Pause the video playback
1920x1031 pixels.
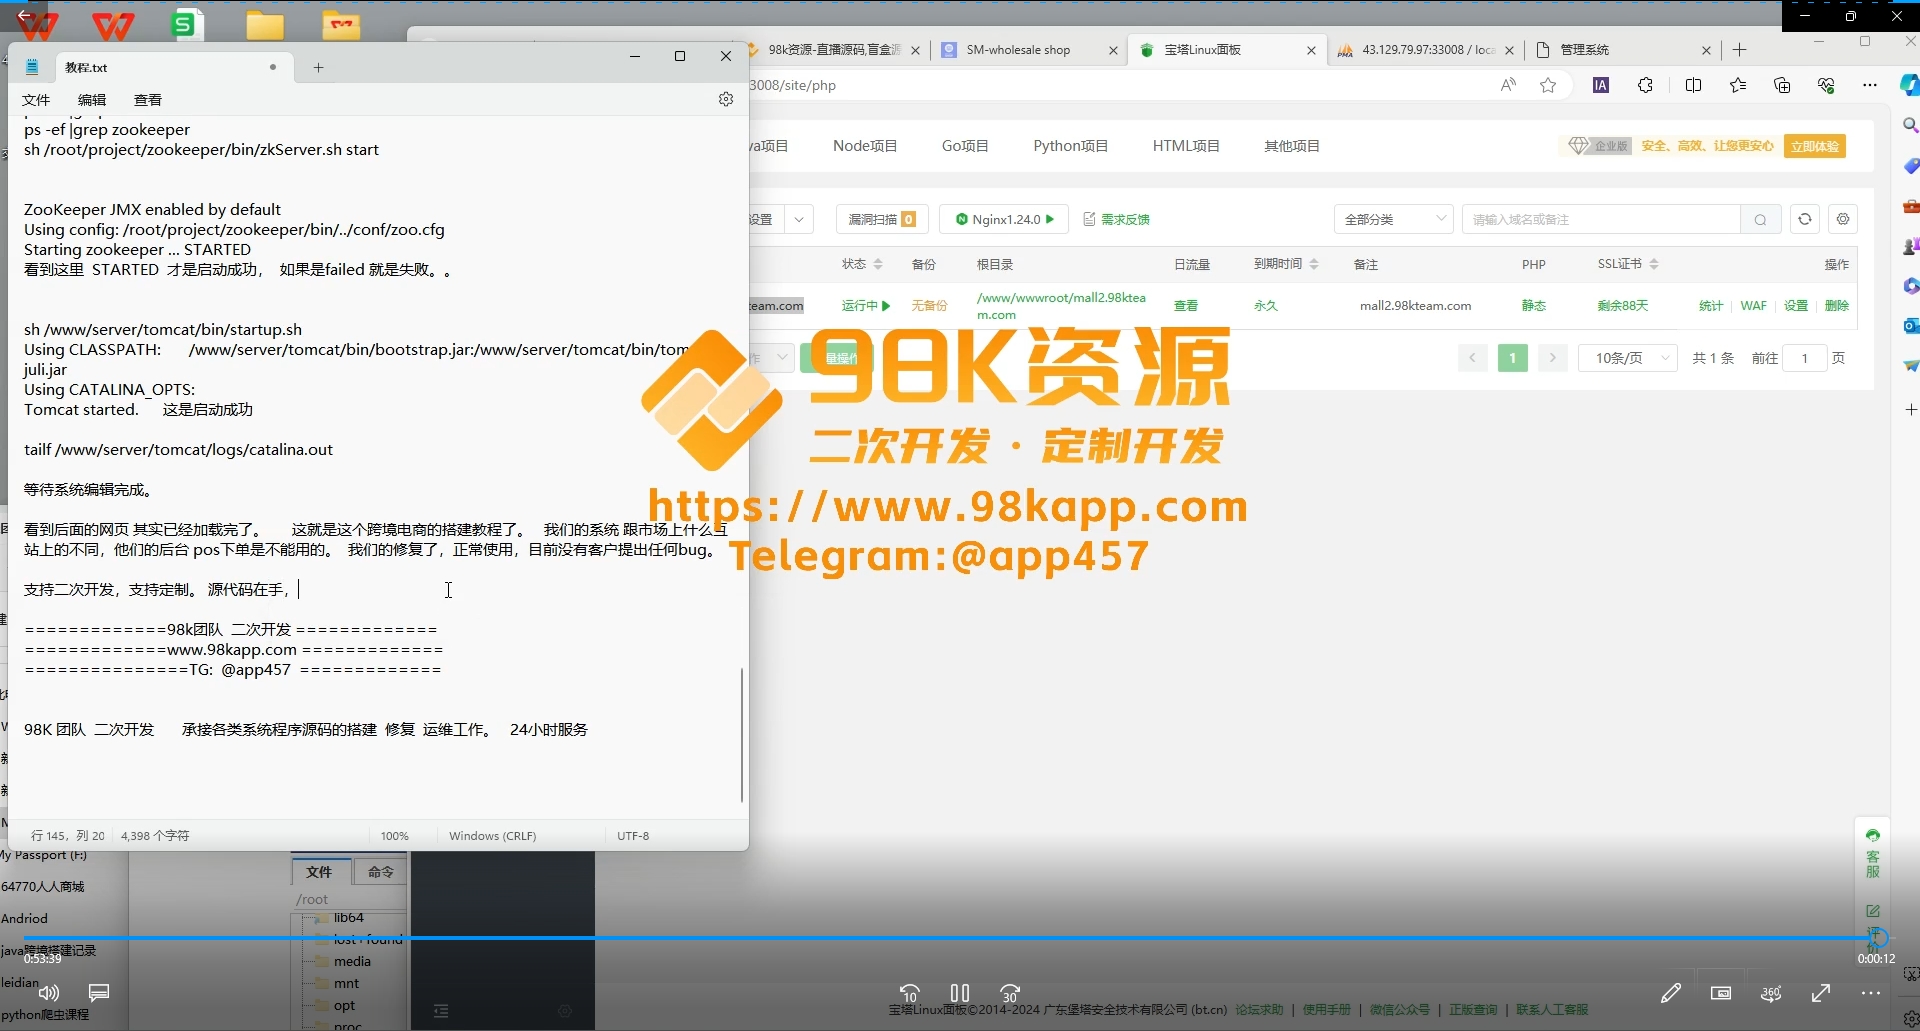960,993
